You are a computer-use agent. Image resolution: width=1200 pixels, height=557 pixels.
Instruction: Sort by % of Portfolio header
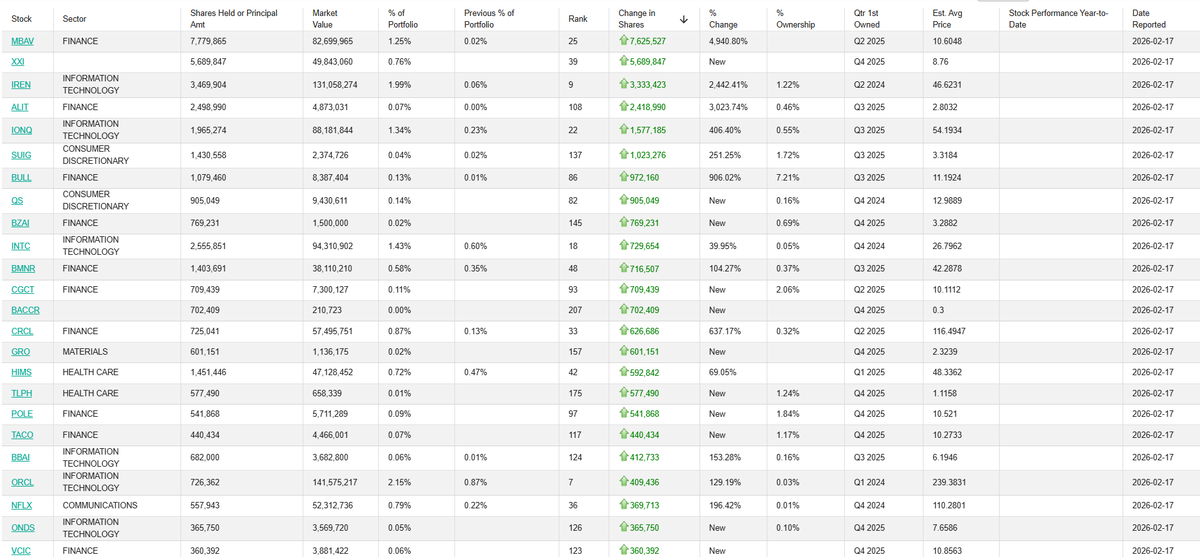[x=402, y=19]
